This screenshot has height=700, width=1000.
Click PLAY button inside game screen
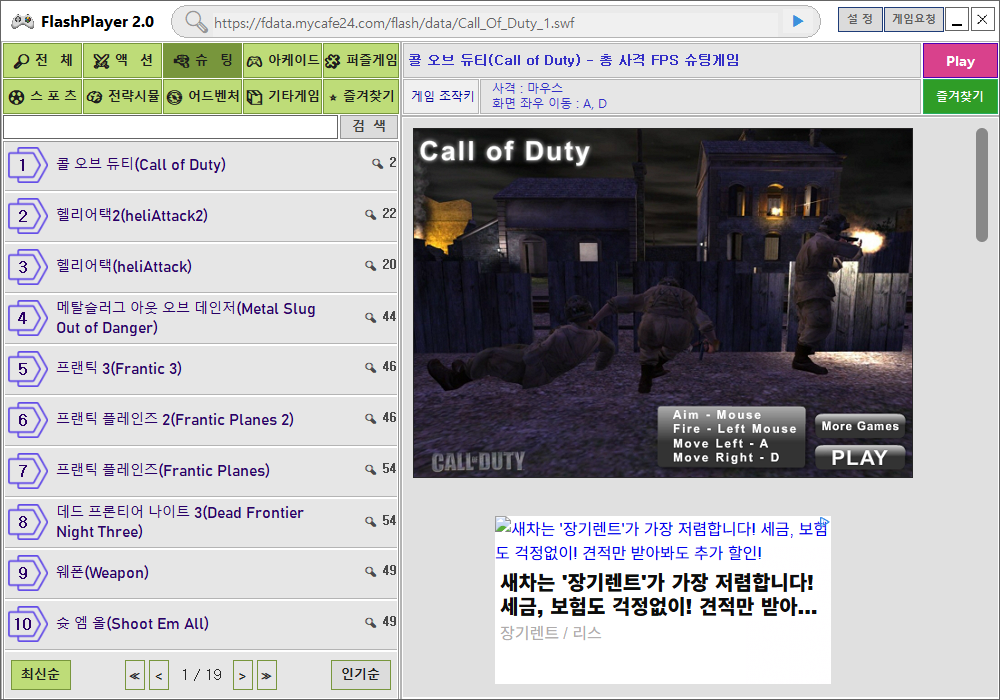(859, 458)
